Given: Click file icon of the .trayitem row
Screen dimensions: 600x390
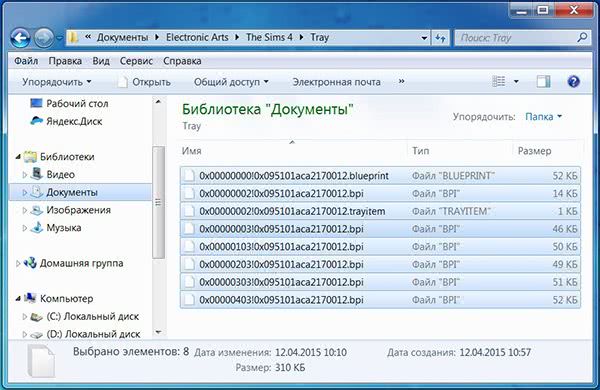Looking at the screenshot, I should point(189,211).
